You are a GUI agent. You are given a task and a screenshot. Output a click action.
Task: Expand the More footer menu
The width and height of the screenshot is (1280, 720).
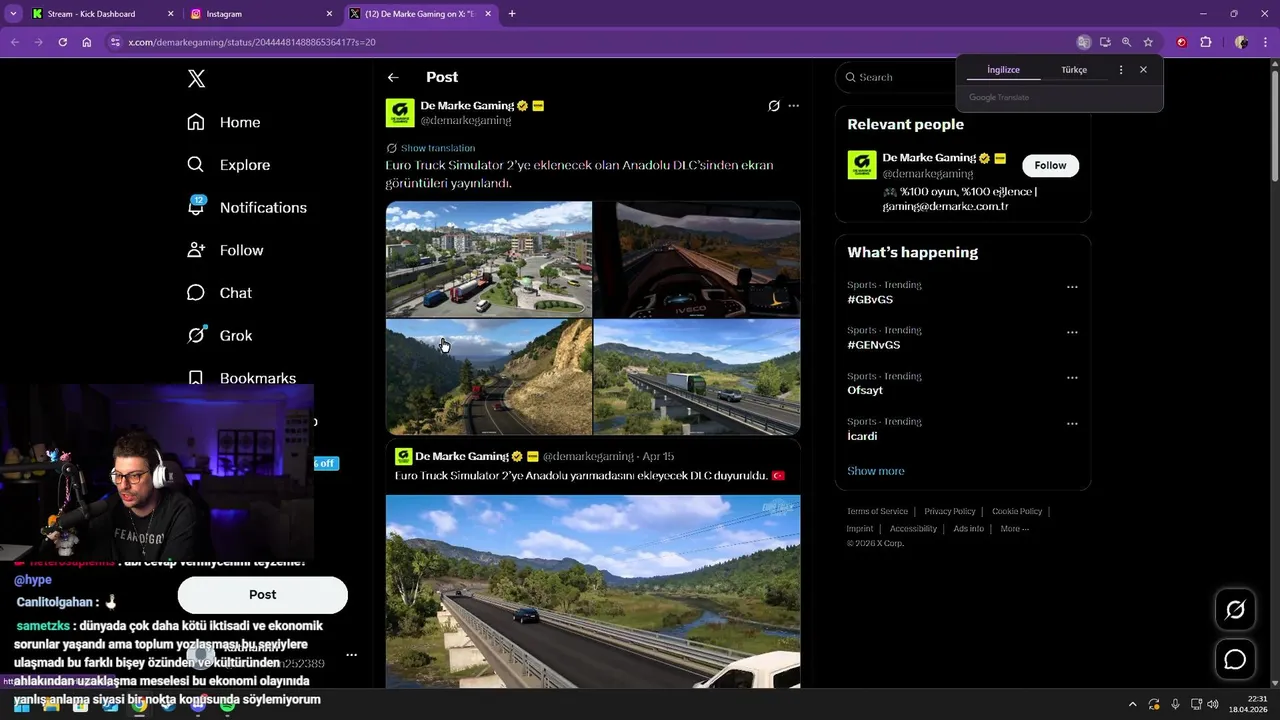tap(1014, 528)
